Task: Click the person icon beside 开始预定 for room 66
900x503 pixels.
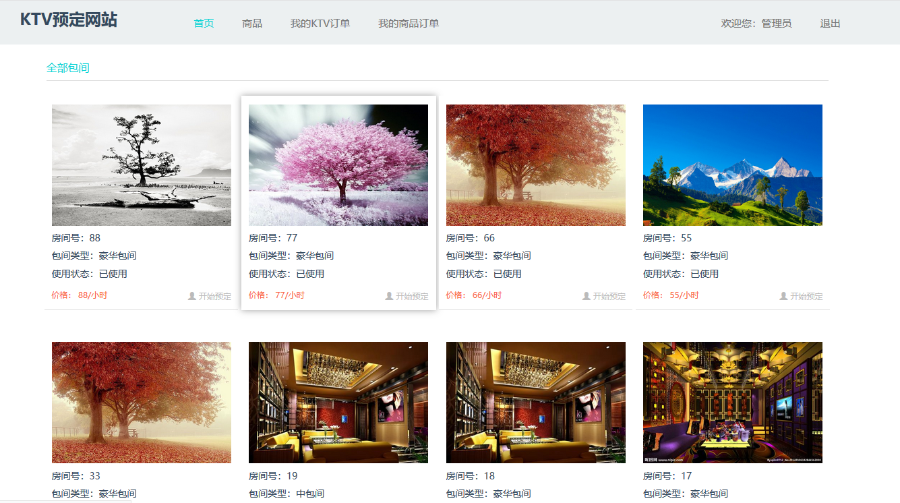Action: coord(586,296)
